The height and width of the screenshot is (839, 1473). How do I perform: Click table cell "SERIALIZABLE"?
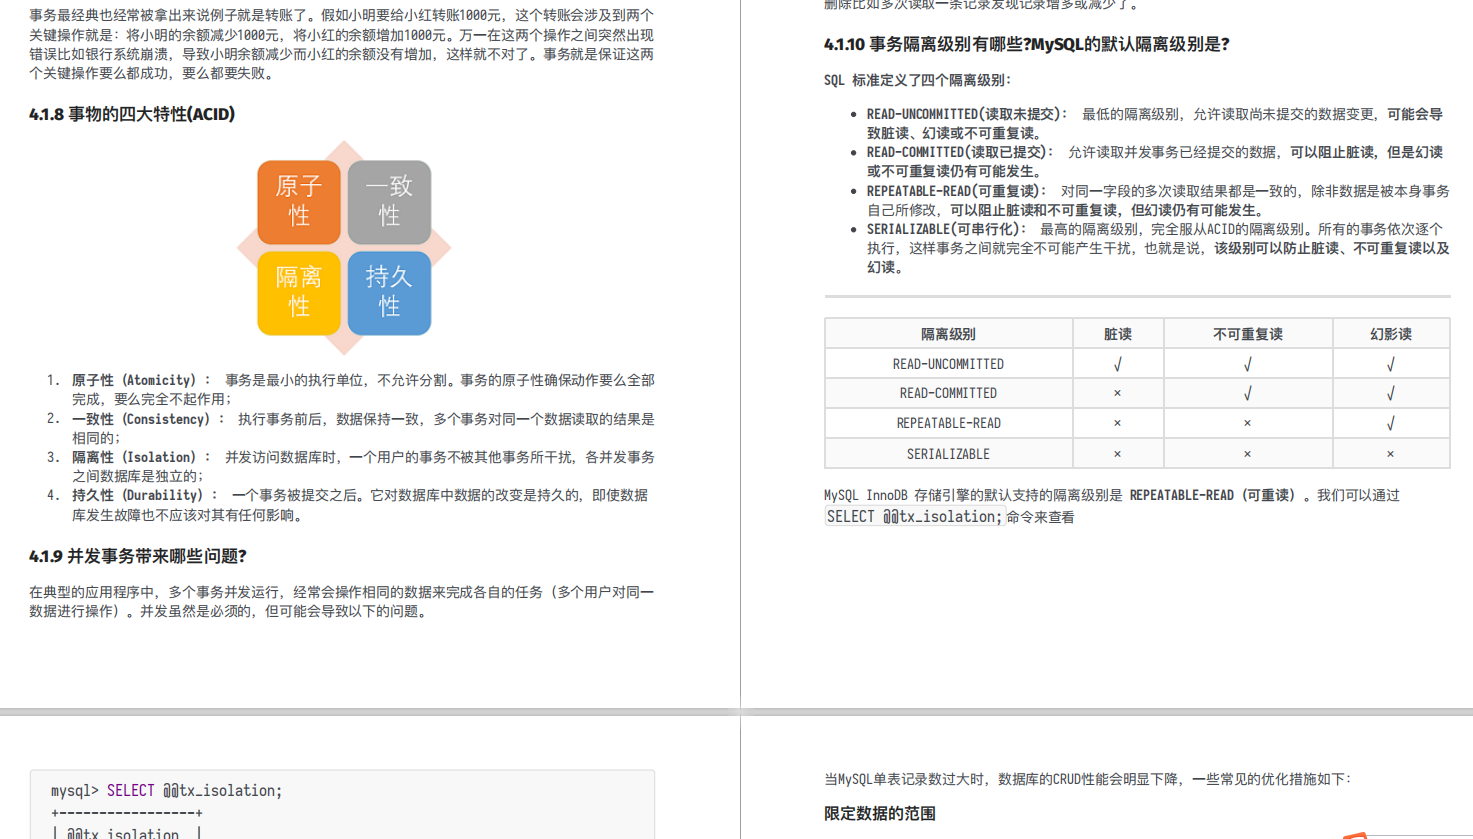coord(948,454)
